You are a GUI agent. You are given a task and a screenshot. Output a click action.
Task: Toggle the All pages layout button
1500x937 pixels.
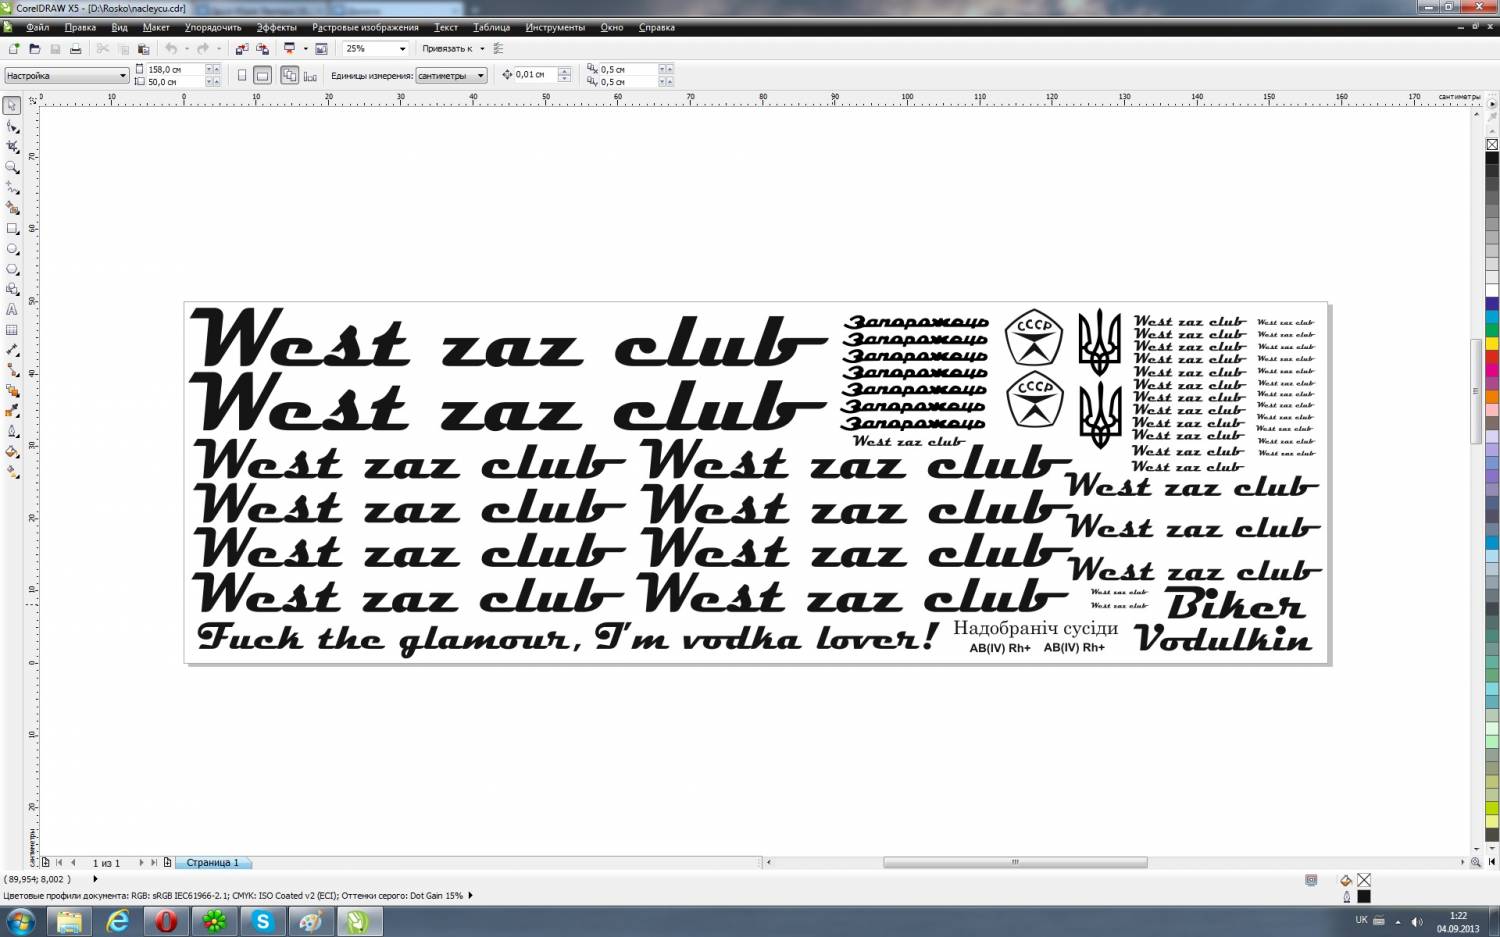coord(290,75)
